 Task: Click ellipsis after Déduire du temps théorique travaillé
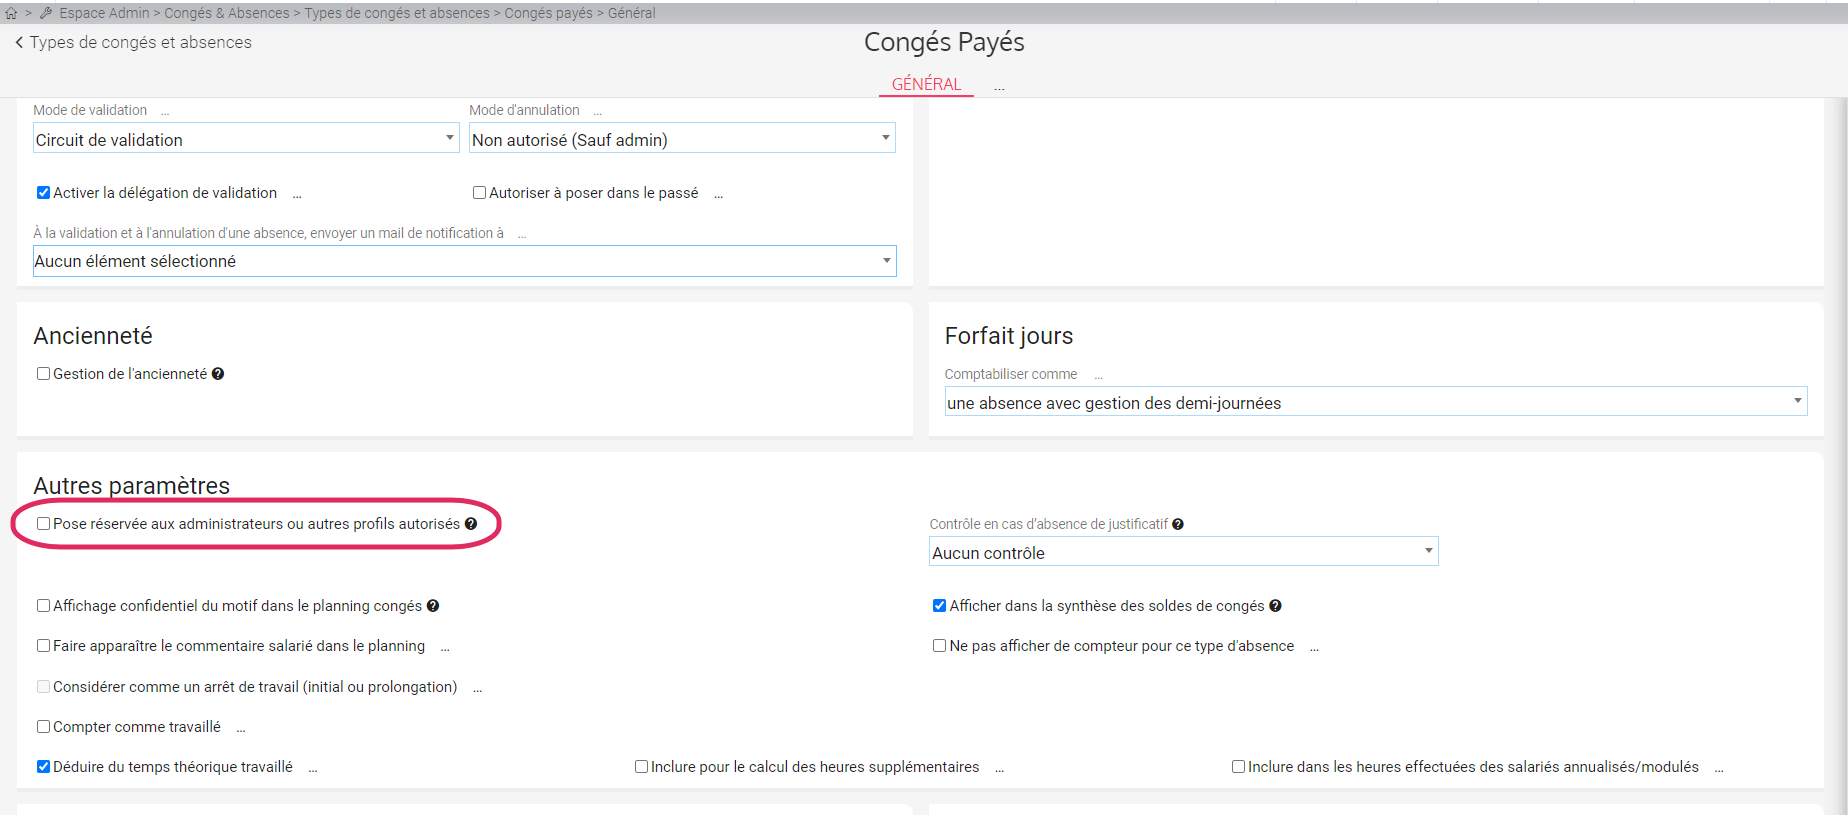tap(313, 769)
